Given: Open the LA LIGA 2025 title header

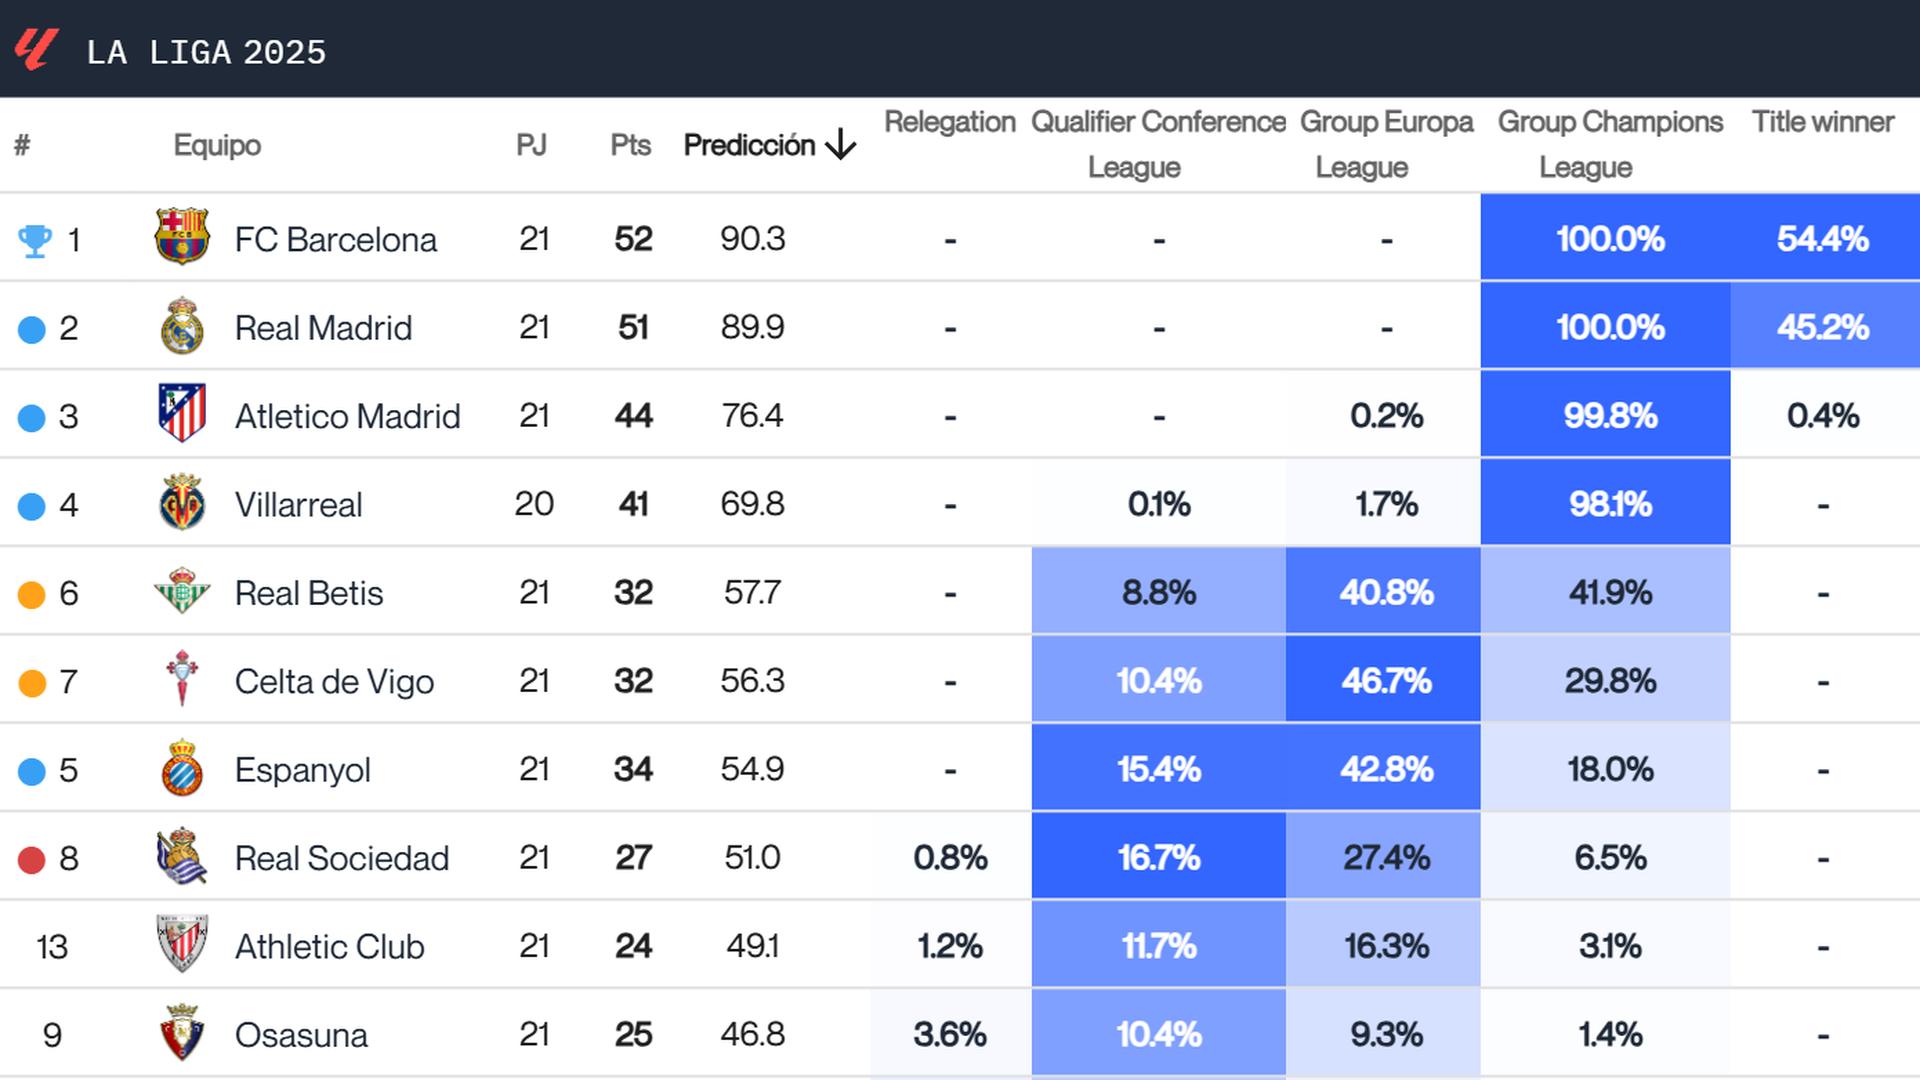Looking at the screenshot, I should click(x=207, y=52).
